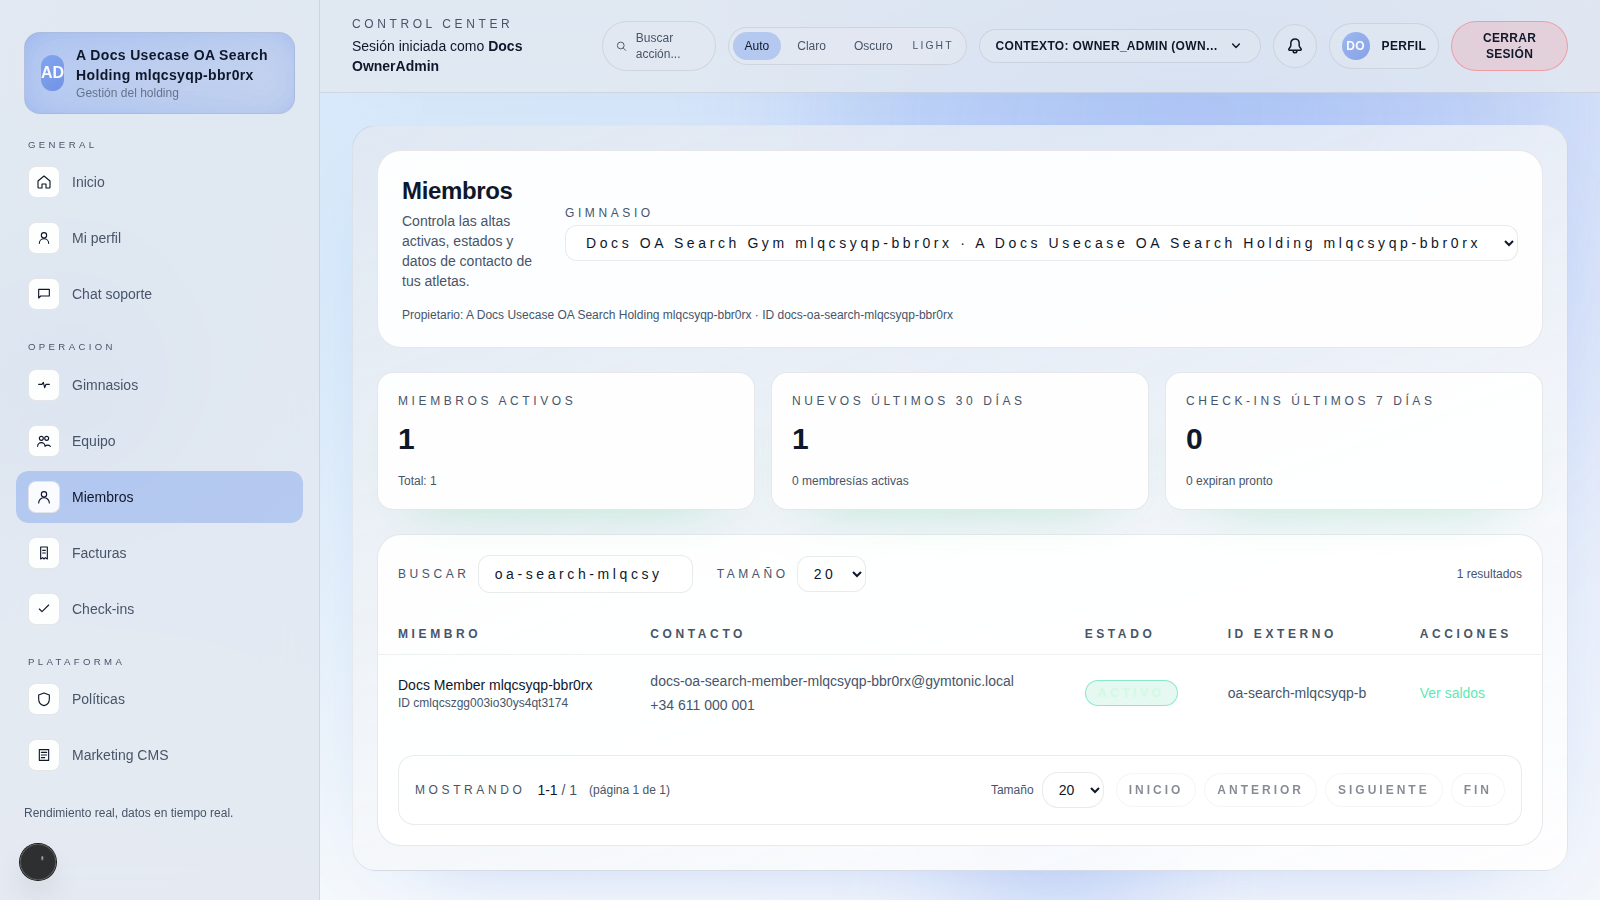Open the Miembros section from sidebar

(x=102, y=497)
